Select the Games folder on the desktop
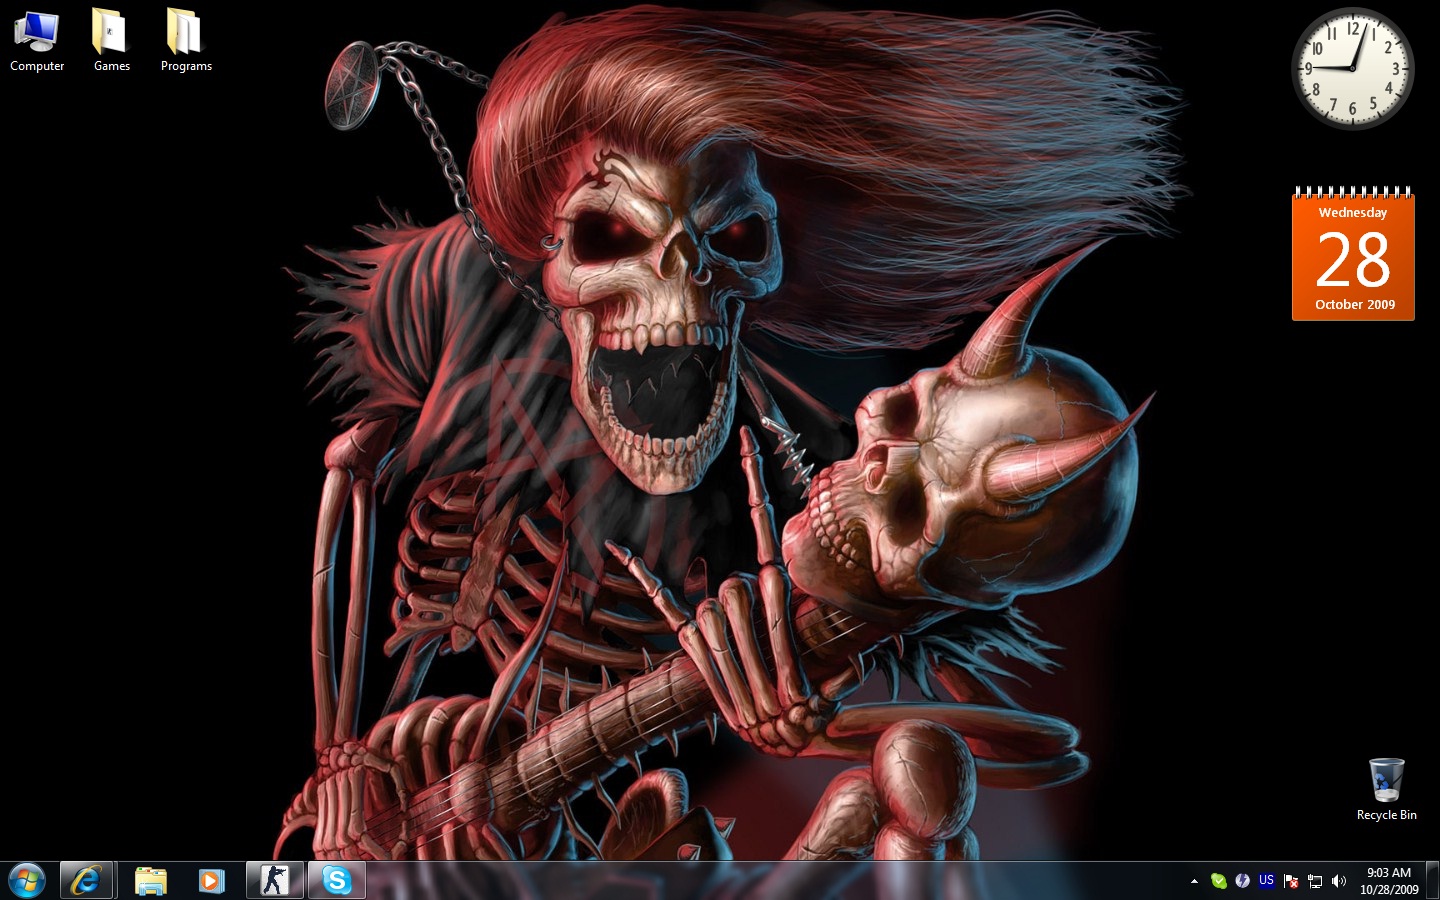Image resolution: width=1440 pixels, height=900 pixels. pos(111,42)
